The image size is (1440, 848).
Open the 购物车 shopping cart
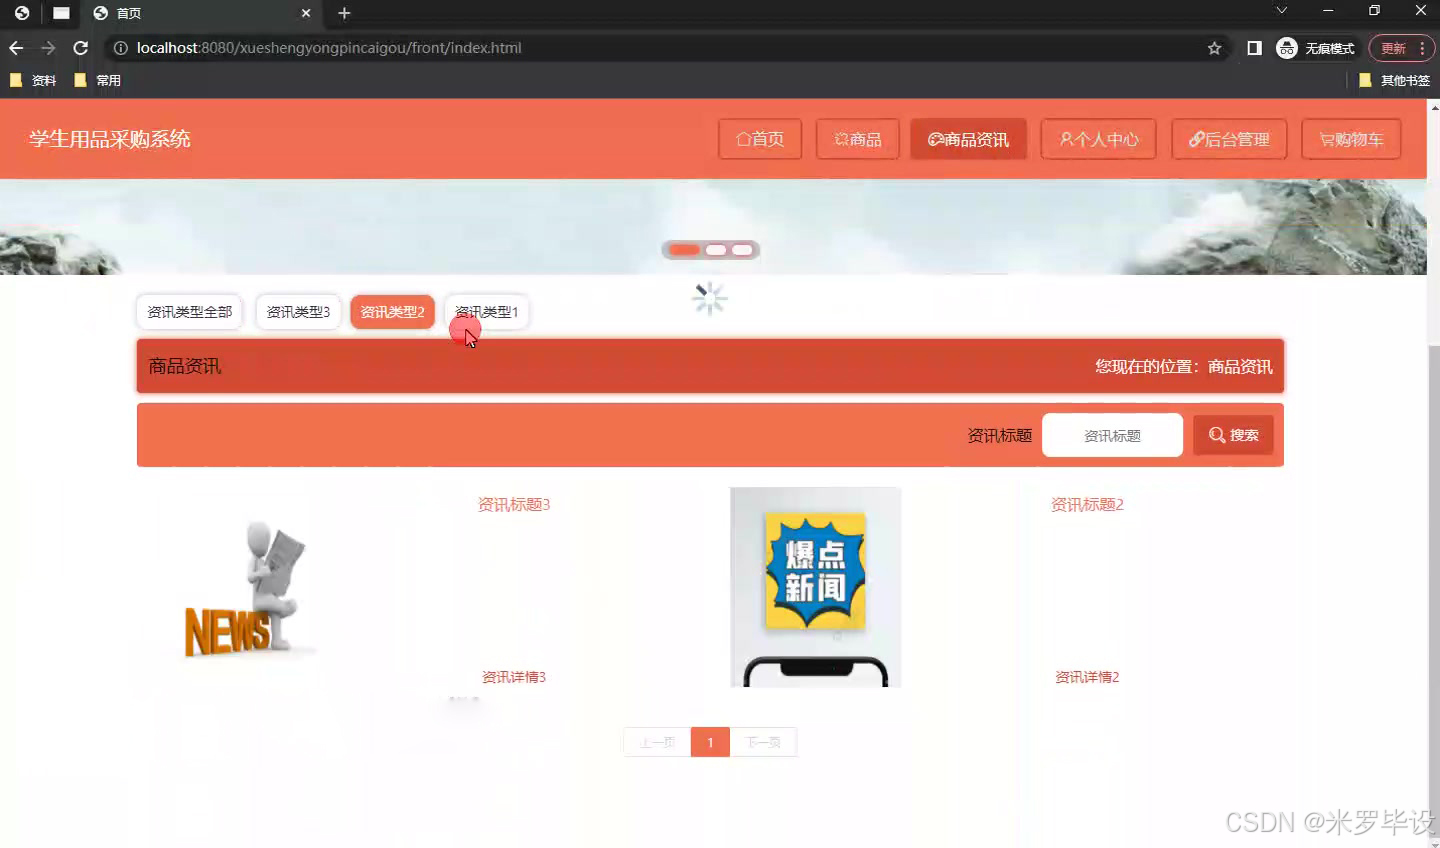[x=1351, y=139]
